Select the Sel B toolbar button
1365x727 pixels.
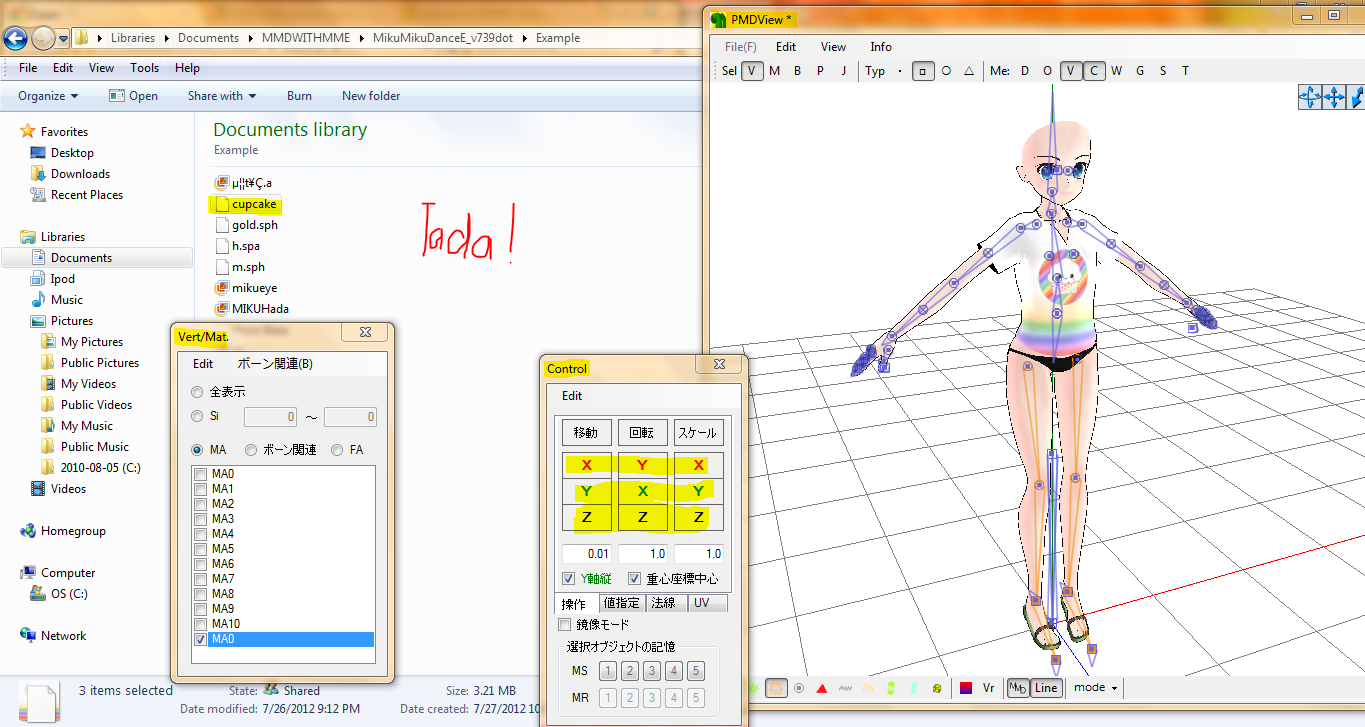pos(797,71)
